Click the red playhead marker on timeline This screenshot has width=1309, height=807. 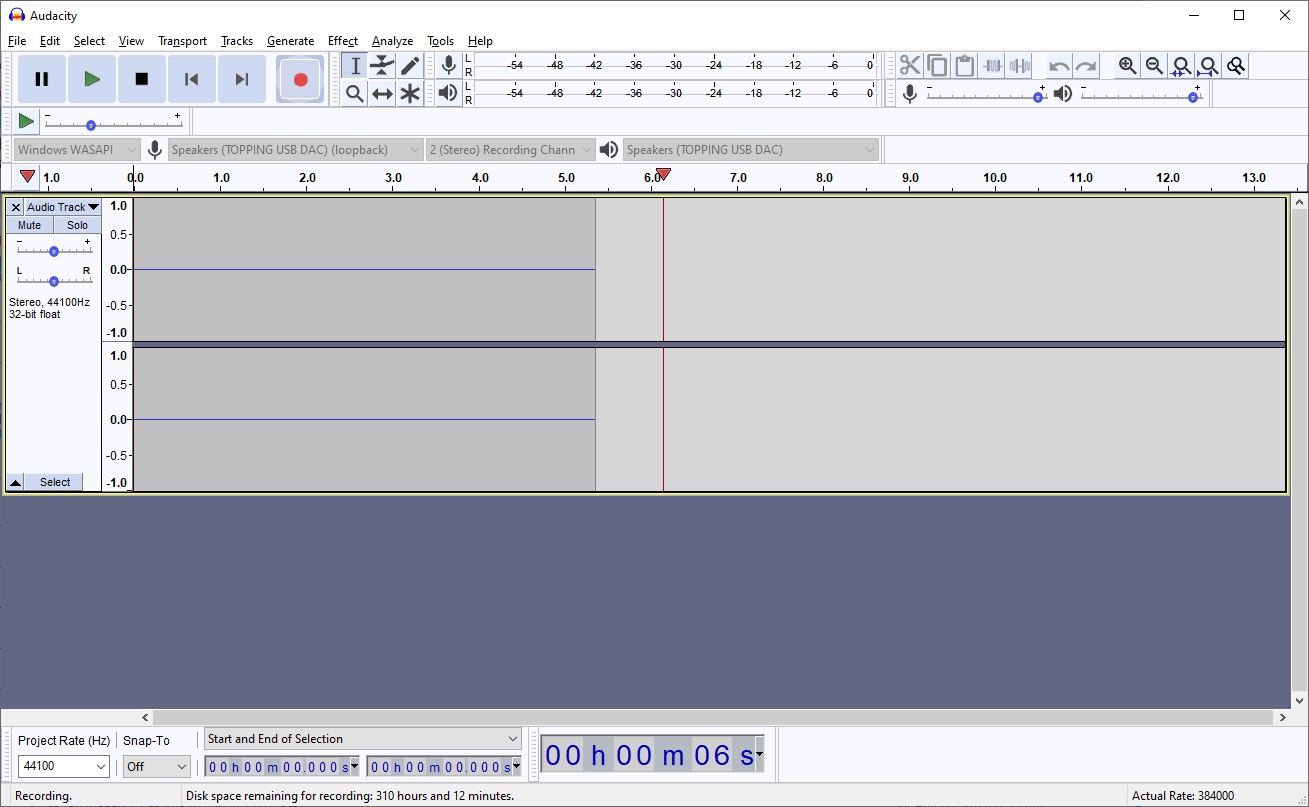click(663, 175)
